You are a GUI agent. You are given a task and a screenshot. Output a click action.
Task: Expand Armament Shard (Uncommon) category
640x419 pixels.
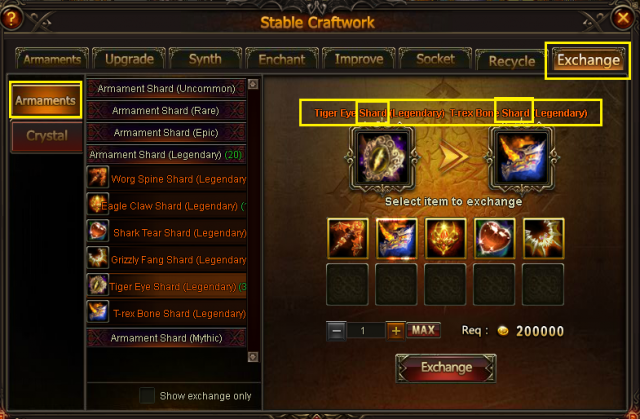[167, 89]
